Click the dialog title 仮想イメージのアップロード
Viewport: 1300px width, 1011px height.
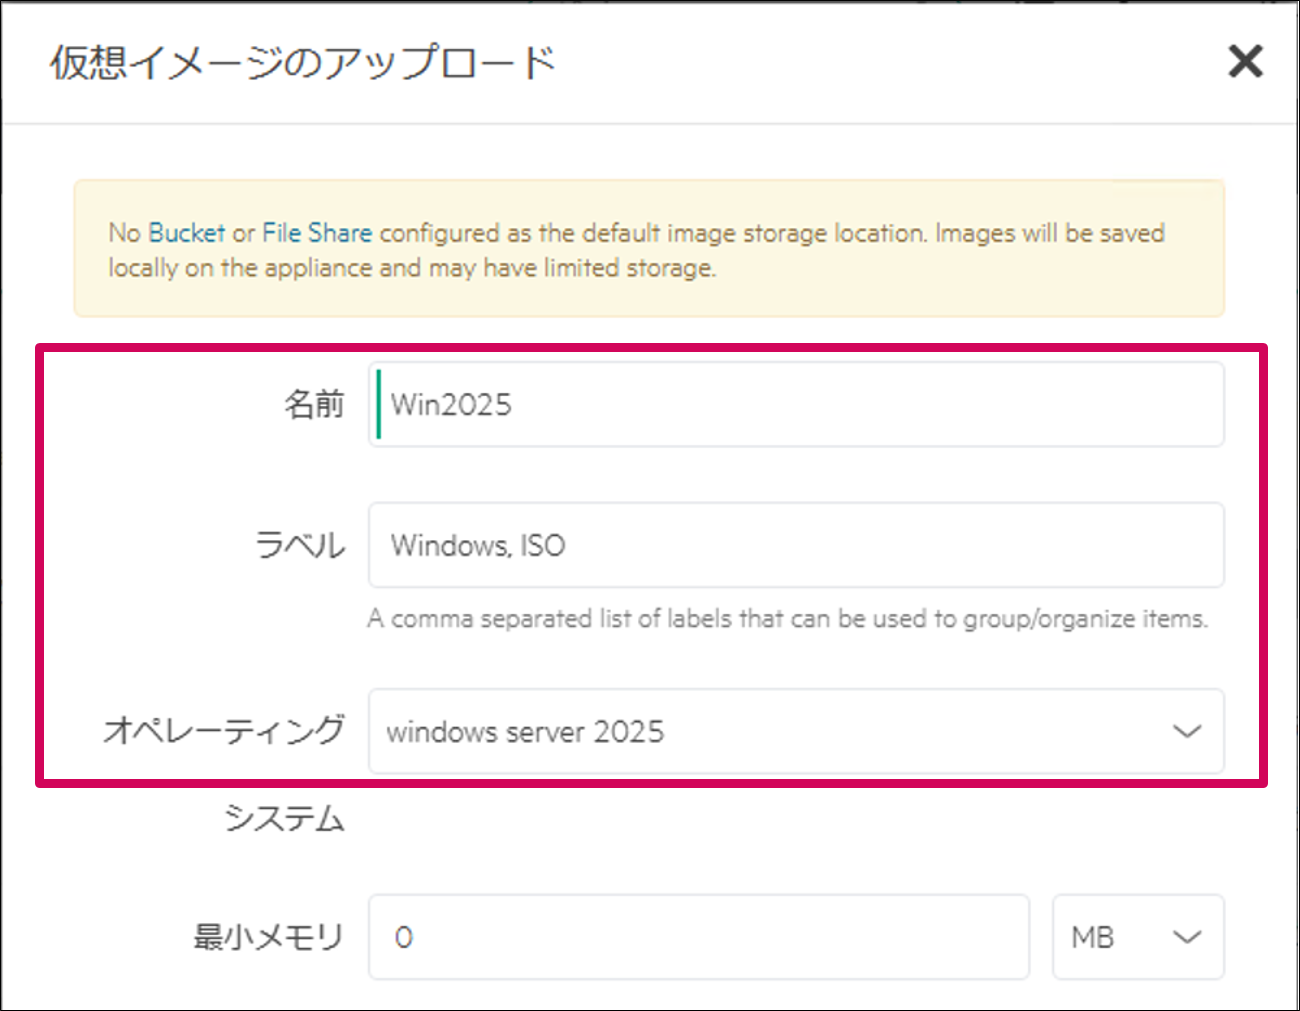(x=299, y=62)
